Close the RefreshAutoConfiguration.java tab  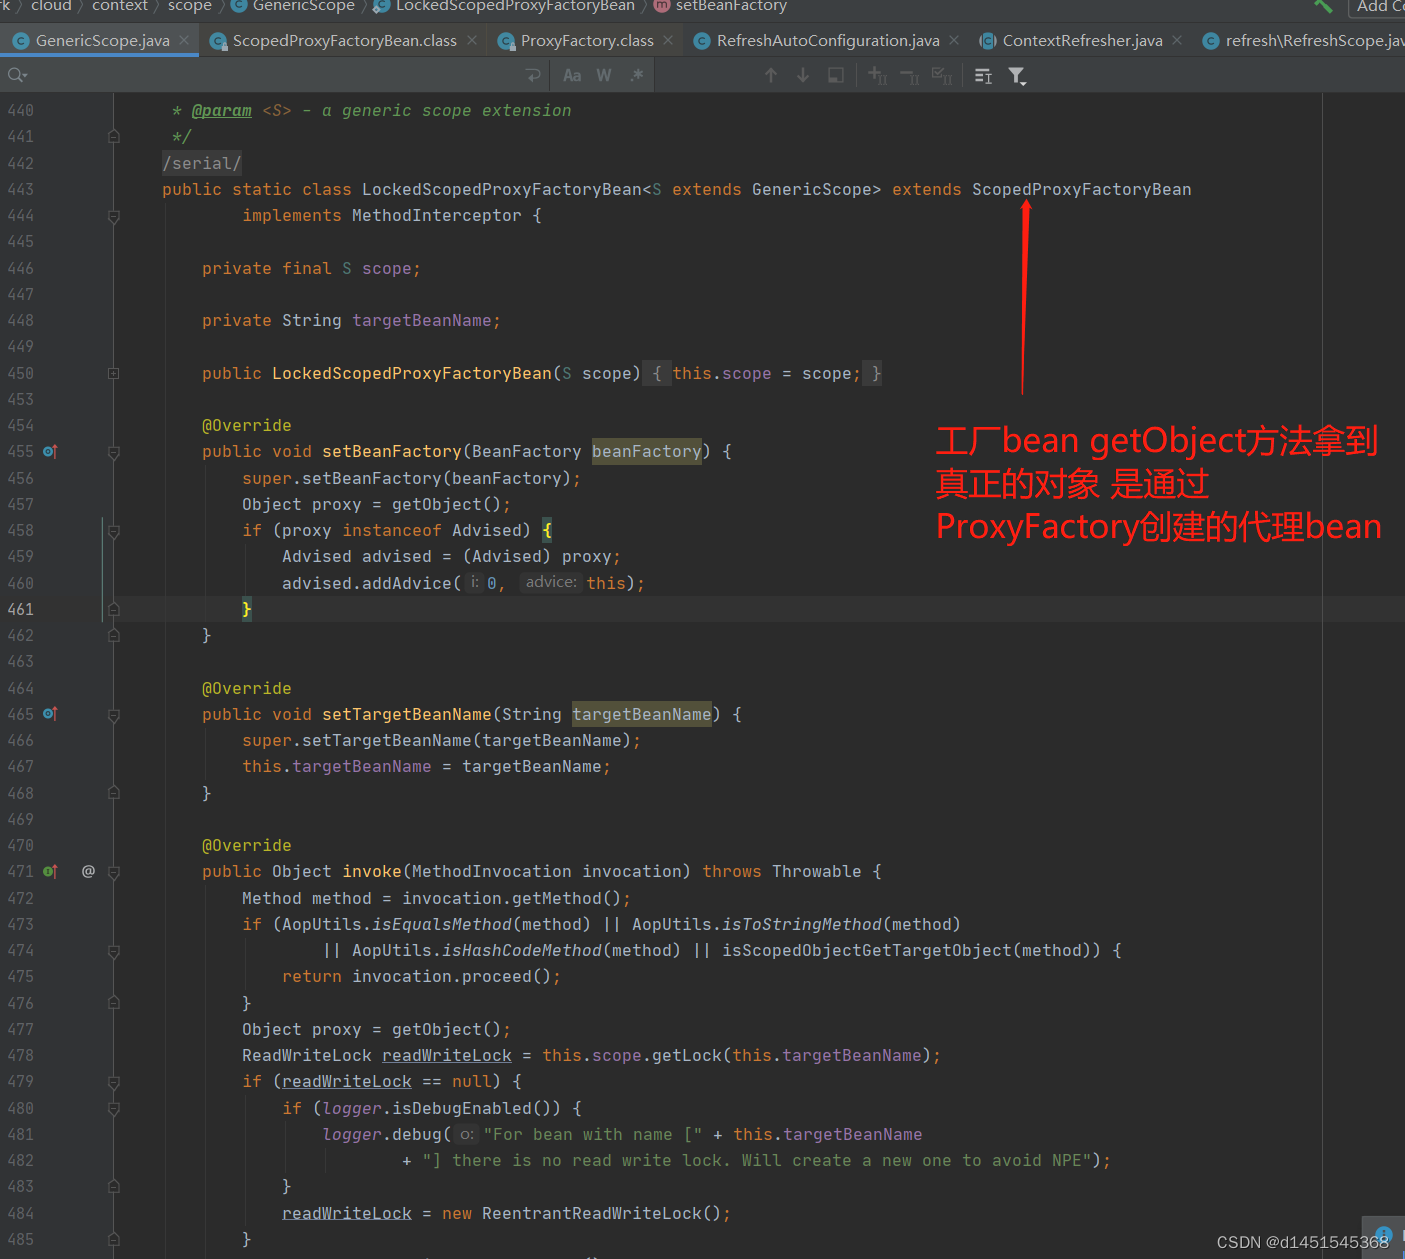coord(954,41)
